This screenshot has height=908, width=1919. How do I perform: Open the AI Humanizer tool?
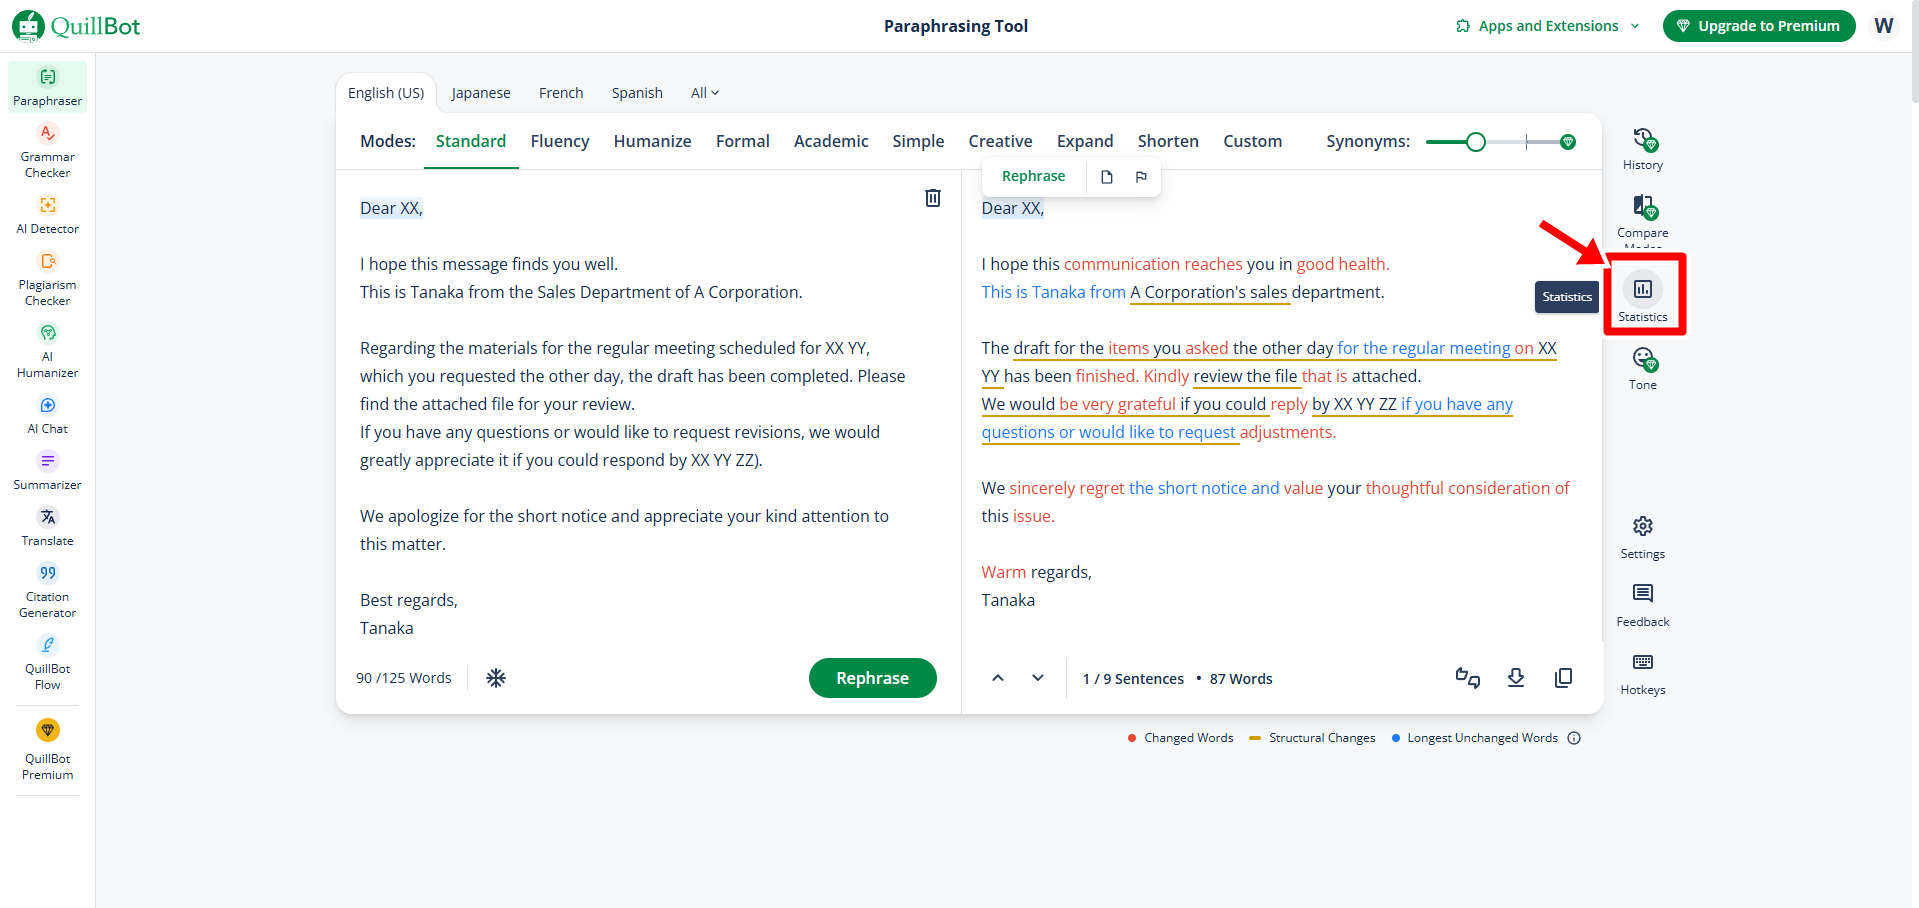coord(48,351)
